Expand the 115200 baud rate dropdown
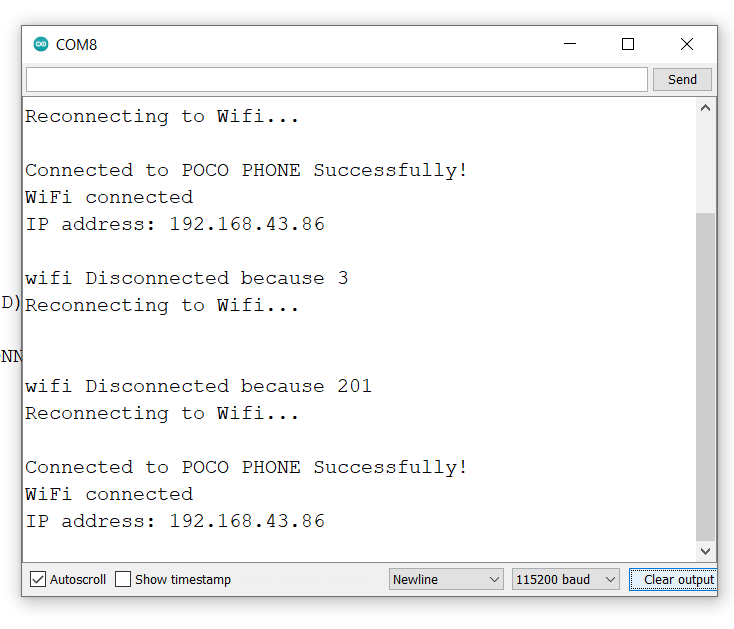 tap(566, 579)
